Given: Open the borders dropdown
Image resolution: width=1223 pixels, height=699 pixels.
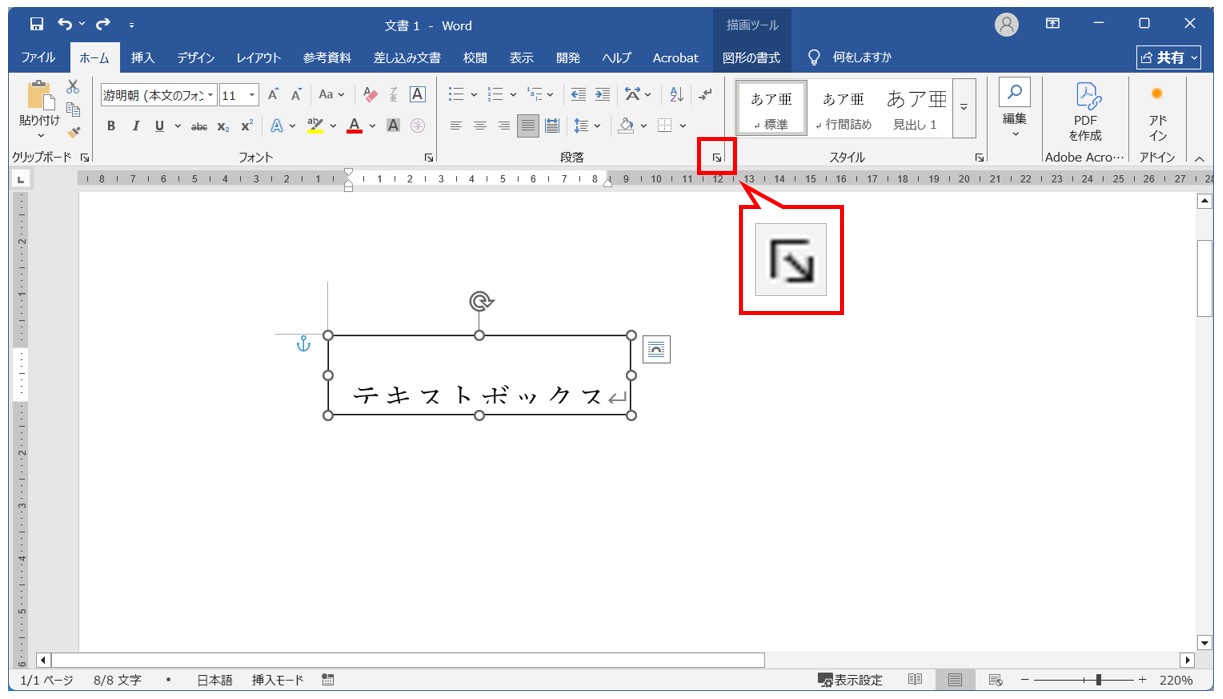Looking at the screenshot, I should [682, 126].
